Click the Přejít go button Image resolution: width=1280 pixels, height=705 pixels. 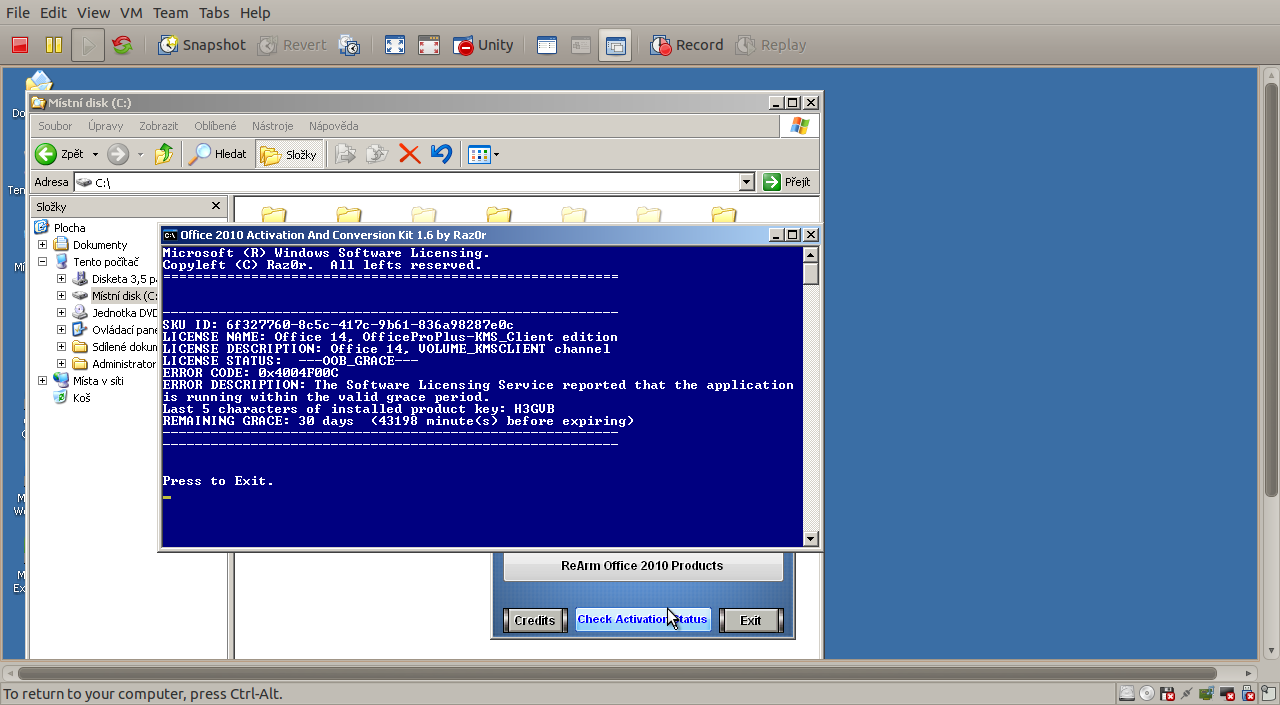click(x=788, y=182)
